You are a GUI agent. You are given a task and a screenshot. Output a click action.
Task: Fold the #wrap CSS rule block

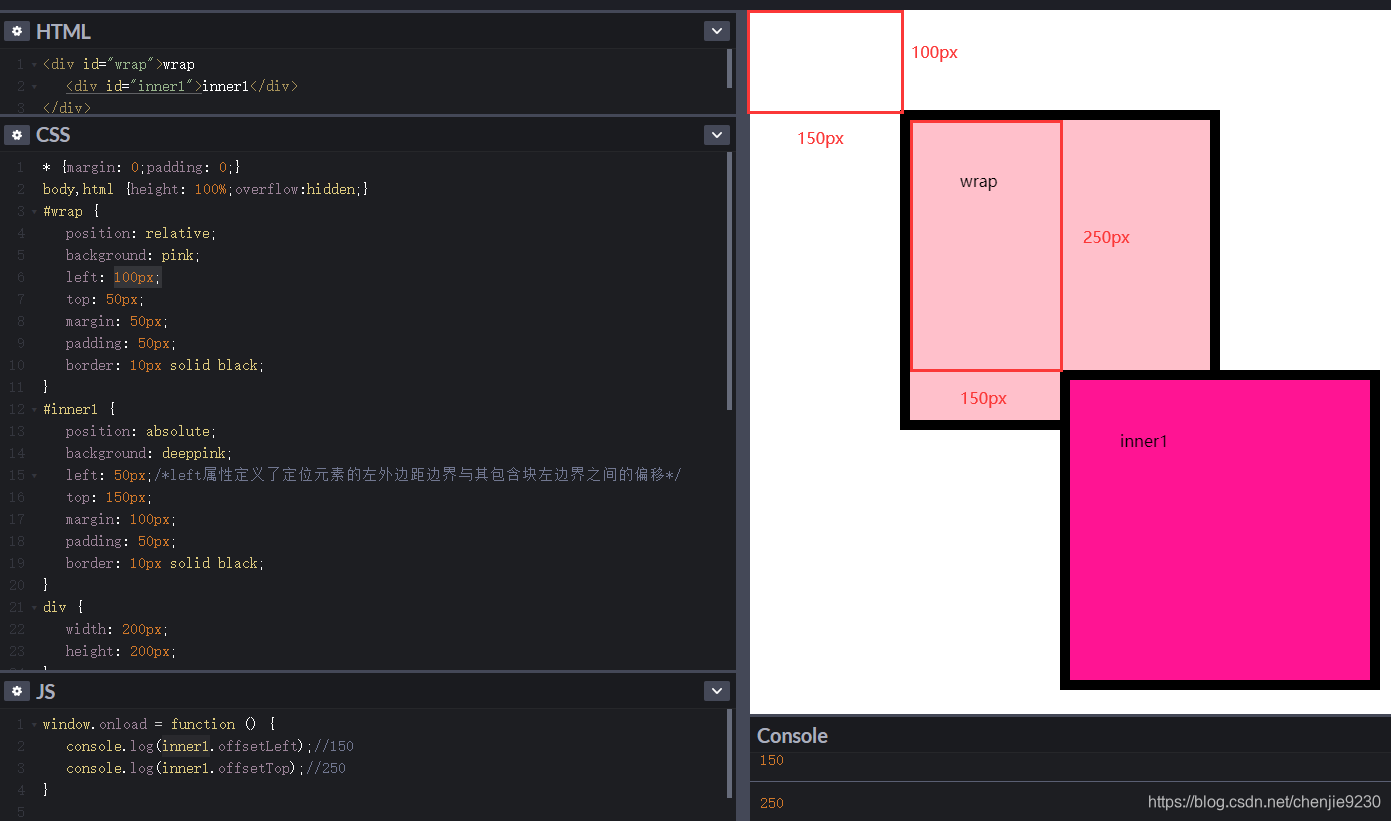[x=34, y=212]
